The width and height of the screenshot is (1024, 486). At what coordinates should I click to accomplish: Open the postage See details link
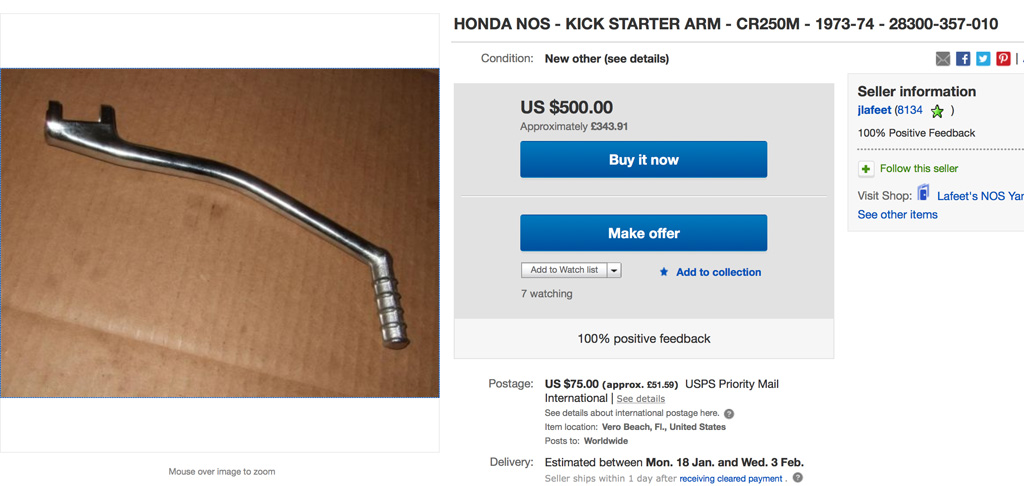pyautogui.click(x=640, y=399)
